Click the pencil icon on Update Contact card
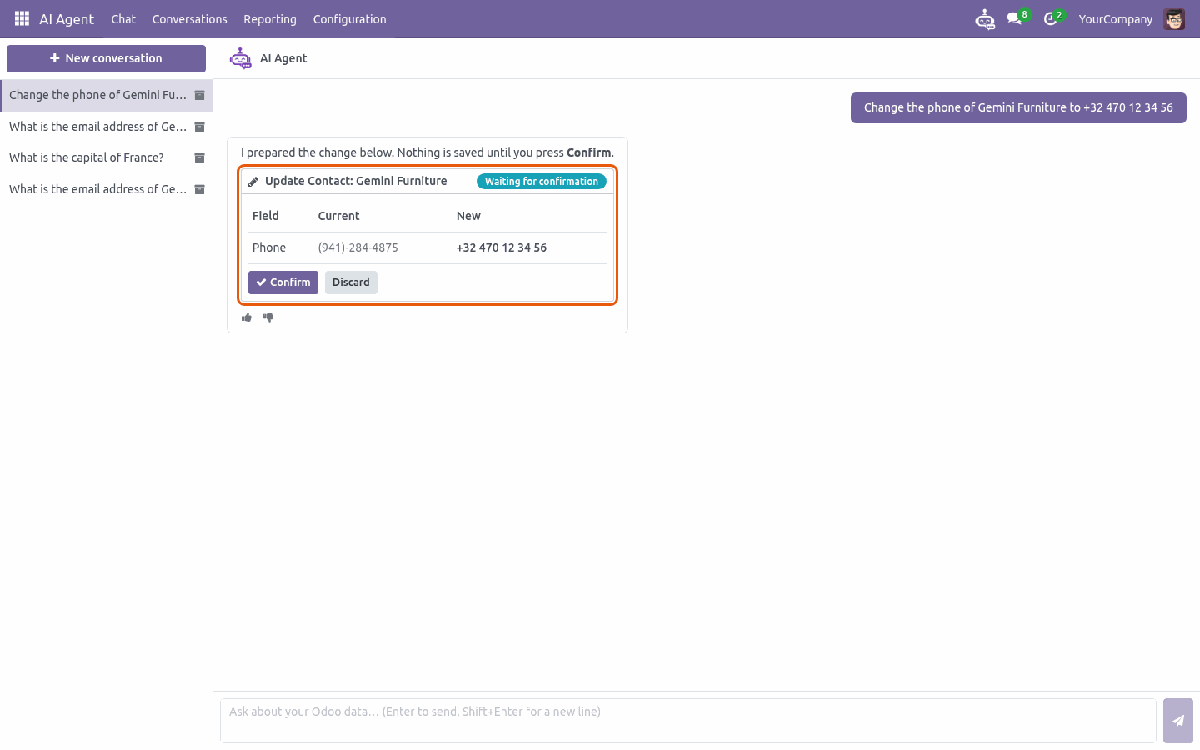Image resolution: width=1200 pixels, height=750 pixels. point(253,182)
